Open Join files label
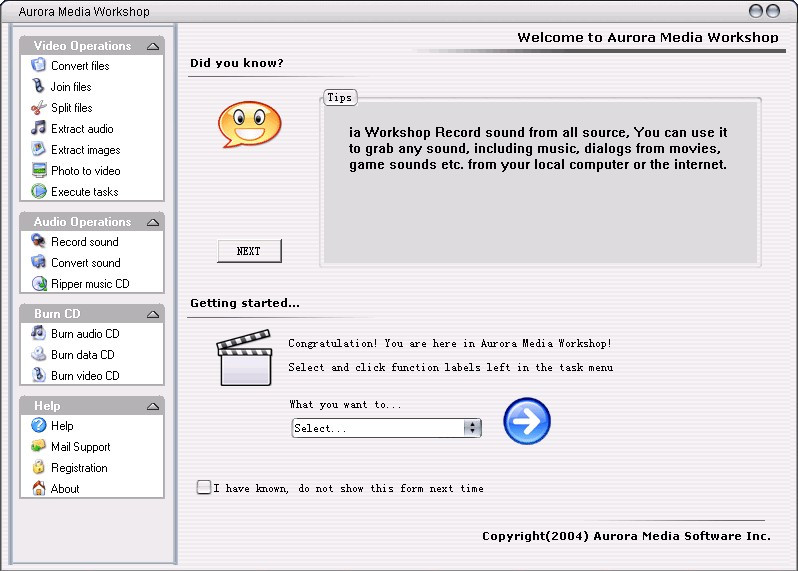Viewport: 798px width, 571px height. pyautogui.click(x=71, y=87)
